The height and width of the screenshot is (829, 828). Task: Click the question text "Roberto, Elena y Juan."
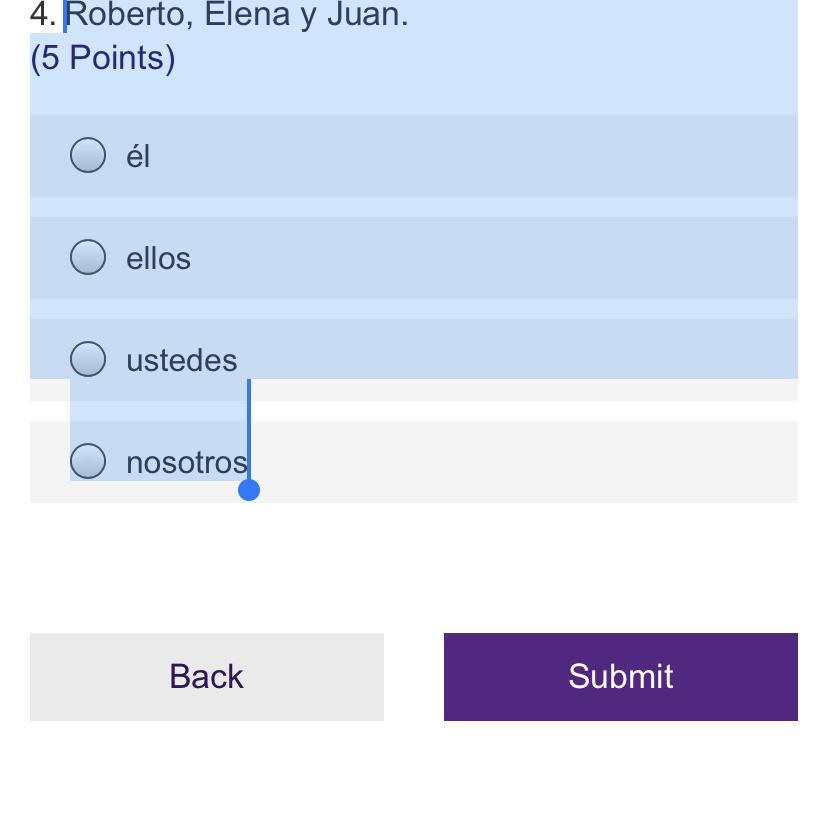pyautogui.click(x=236, y=15)
